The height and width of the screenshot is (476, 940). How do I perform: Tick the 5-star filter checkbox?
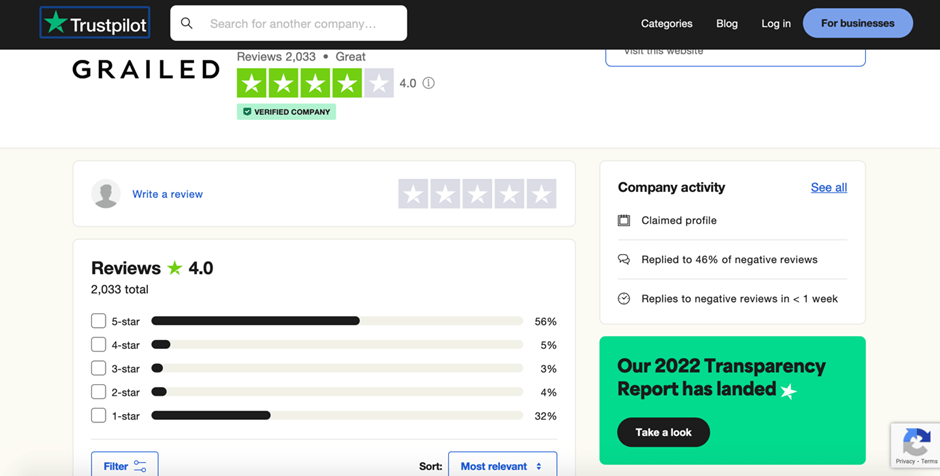pyautogui.click(x=98, y=321)
